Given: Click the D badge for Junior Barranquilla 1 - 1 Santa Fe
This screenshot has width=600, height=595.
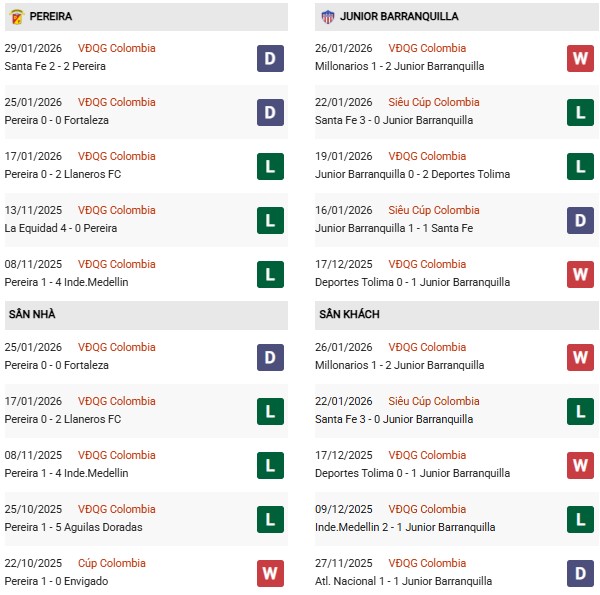Looking at the screenshot, I should point(581,220).
